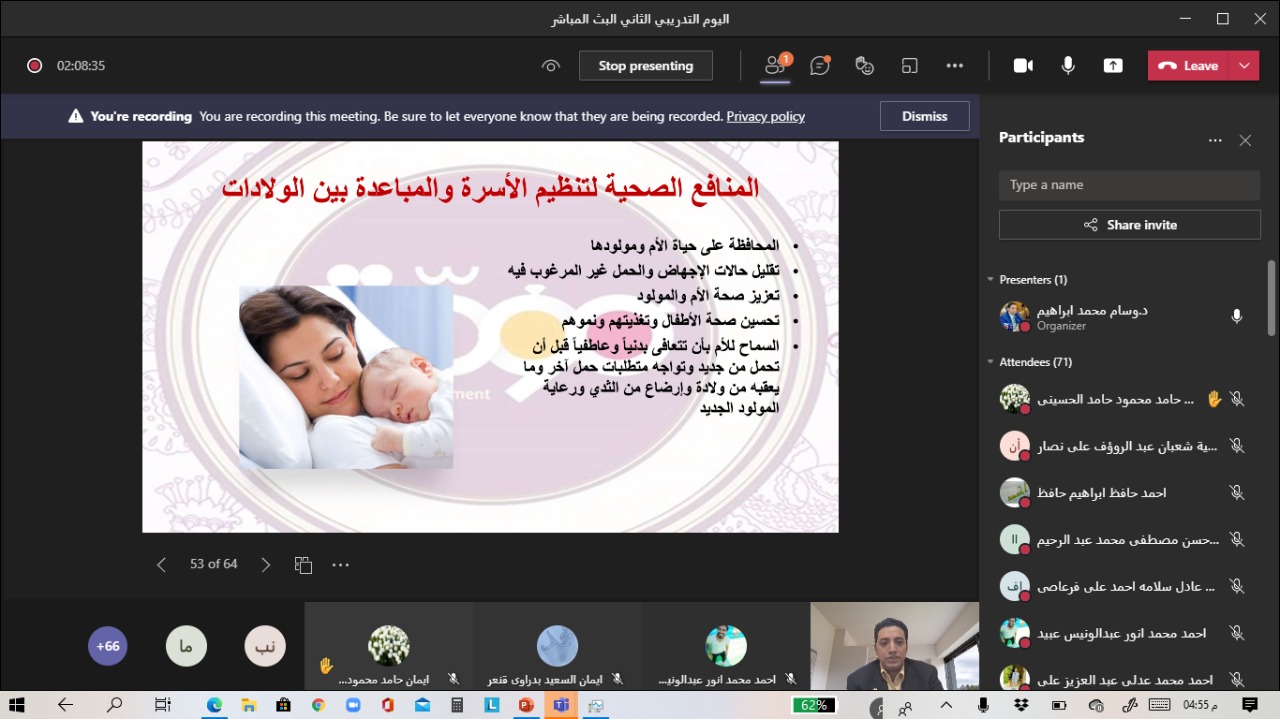
Task: Open the show participants icon
Action: pyautogui.click(x=775, y=66)
